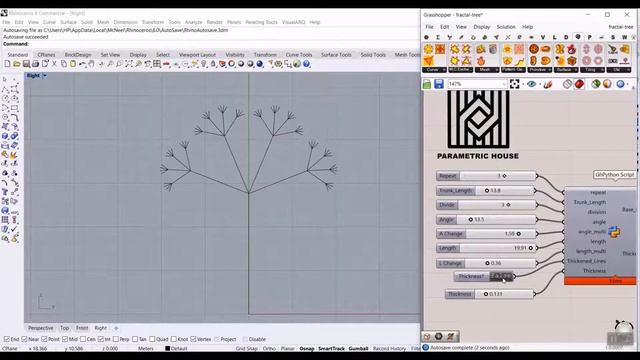Toggle the Mid osnap checkbox
The height and width of the screenshot is (360, 640).
click(65, 339)
